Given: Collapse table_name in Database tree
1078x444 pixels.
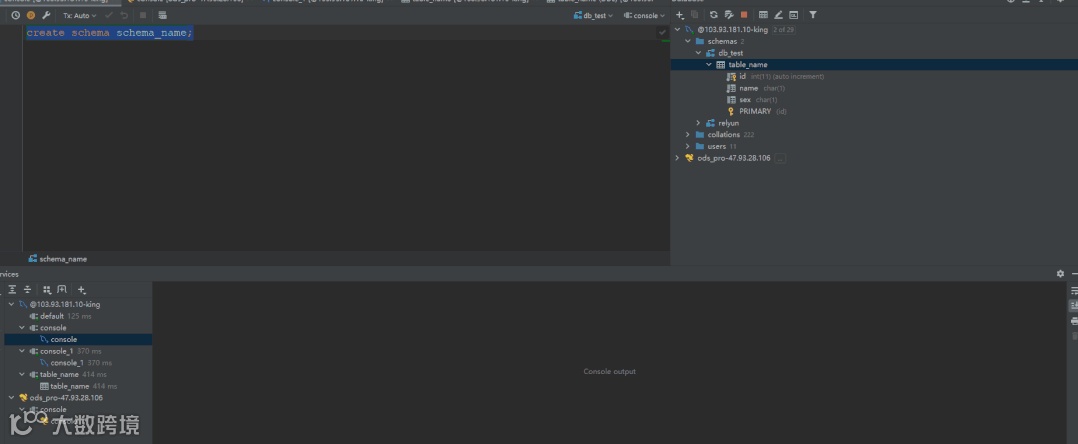Looking at the screenshot, I should click(x=709, y=65).
